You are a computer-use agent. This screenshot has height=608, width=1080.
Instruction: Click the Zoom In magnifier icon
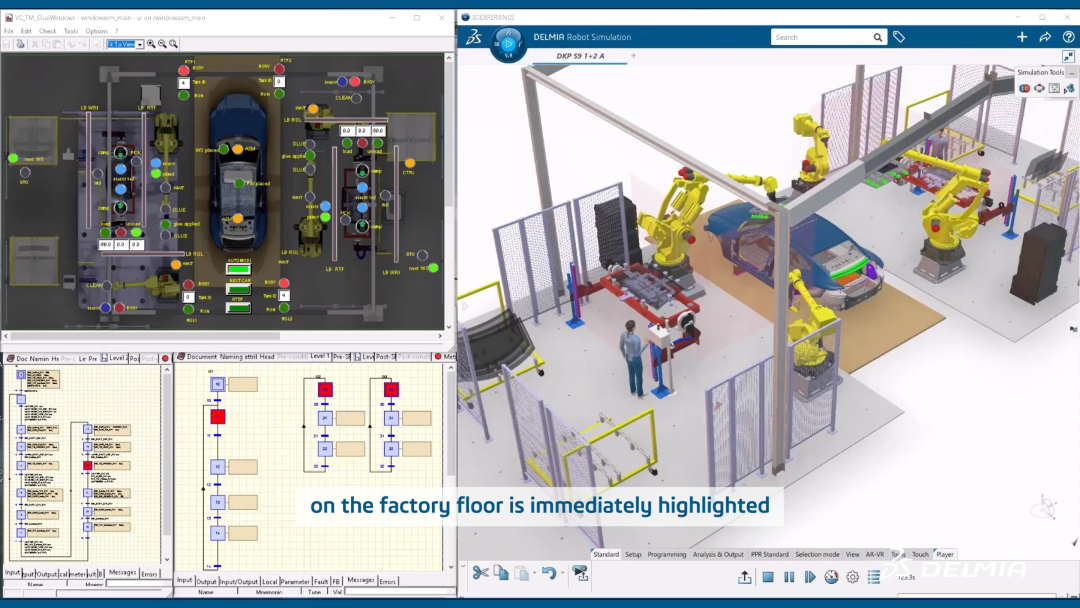(x=151, y=44)
